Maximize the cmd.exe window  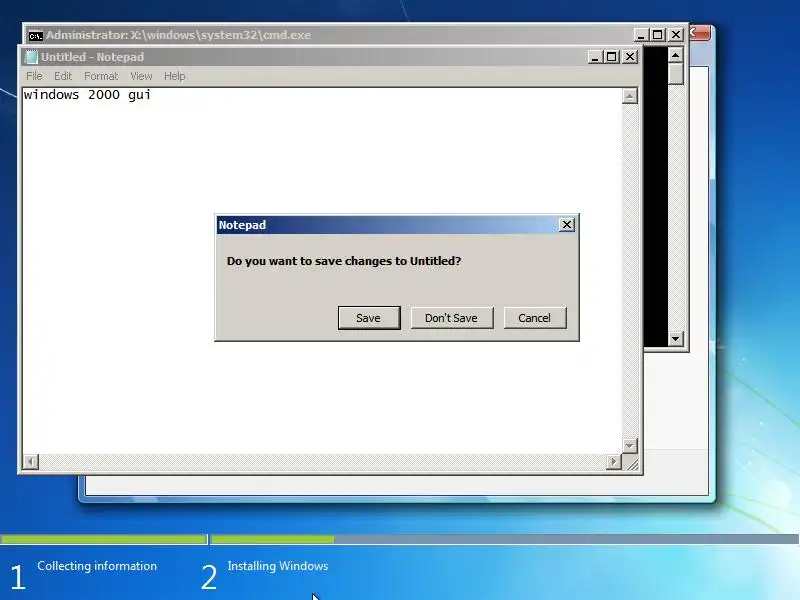pyautogui.click(x=658, y=35)
